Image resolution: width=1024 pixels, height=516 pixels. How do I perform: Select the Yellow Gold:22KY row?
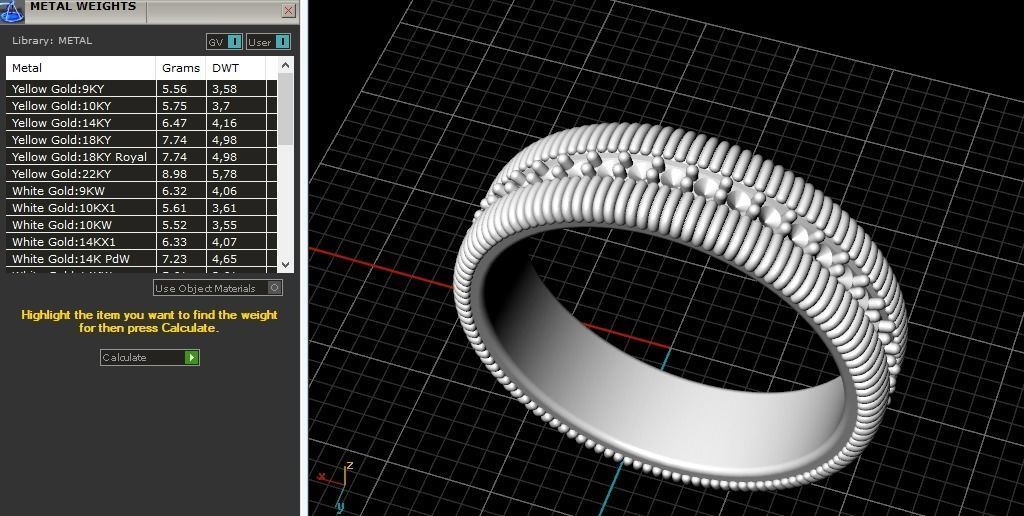[x=142, y=174]
